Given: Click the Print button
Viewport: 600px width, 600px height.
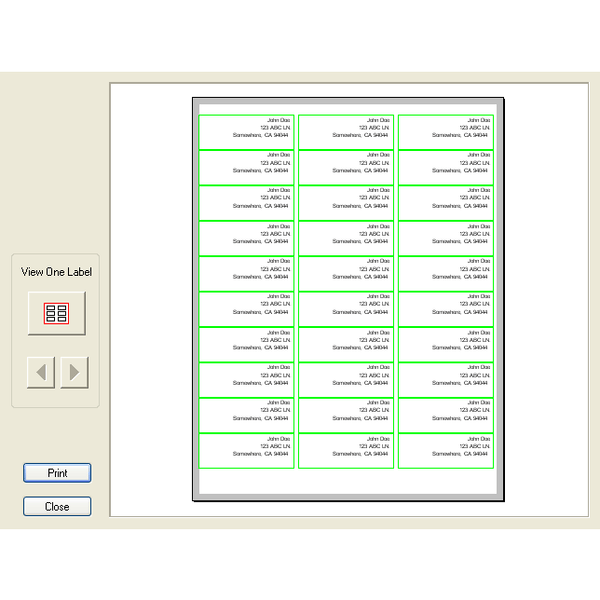Looking at the screenshot, I should coord(57,473).
